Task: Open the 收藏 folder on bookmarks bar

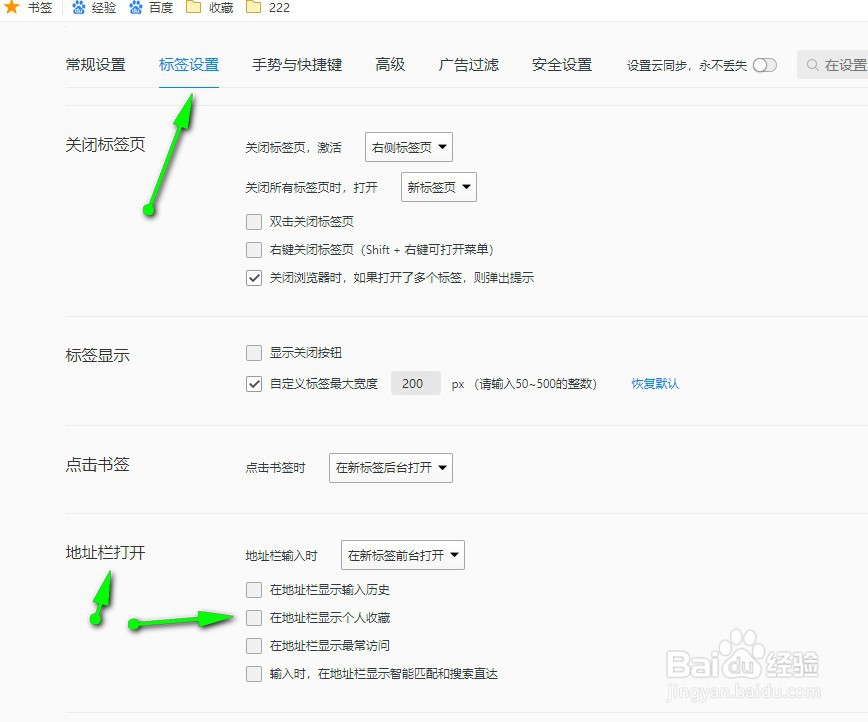Action: coord(210,8)
